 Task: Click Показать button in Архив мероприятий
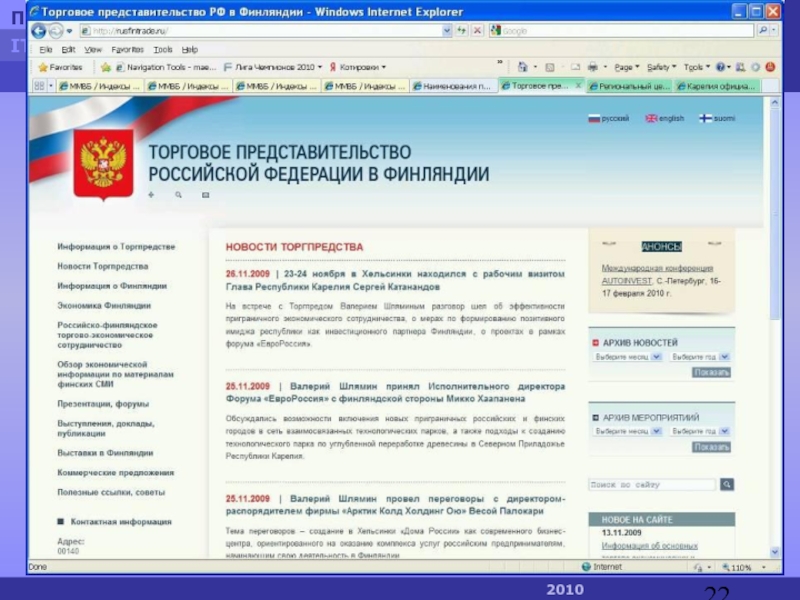(711, 447)
